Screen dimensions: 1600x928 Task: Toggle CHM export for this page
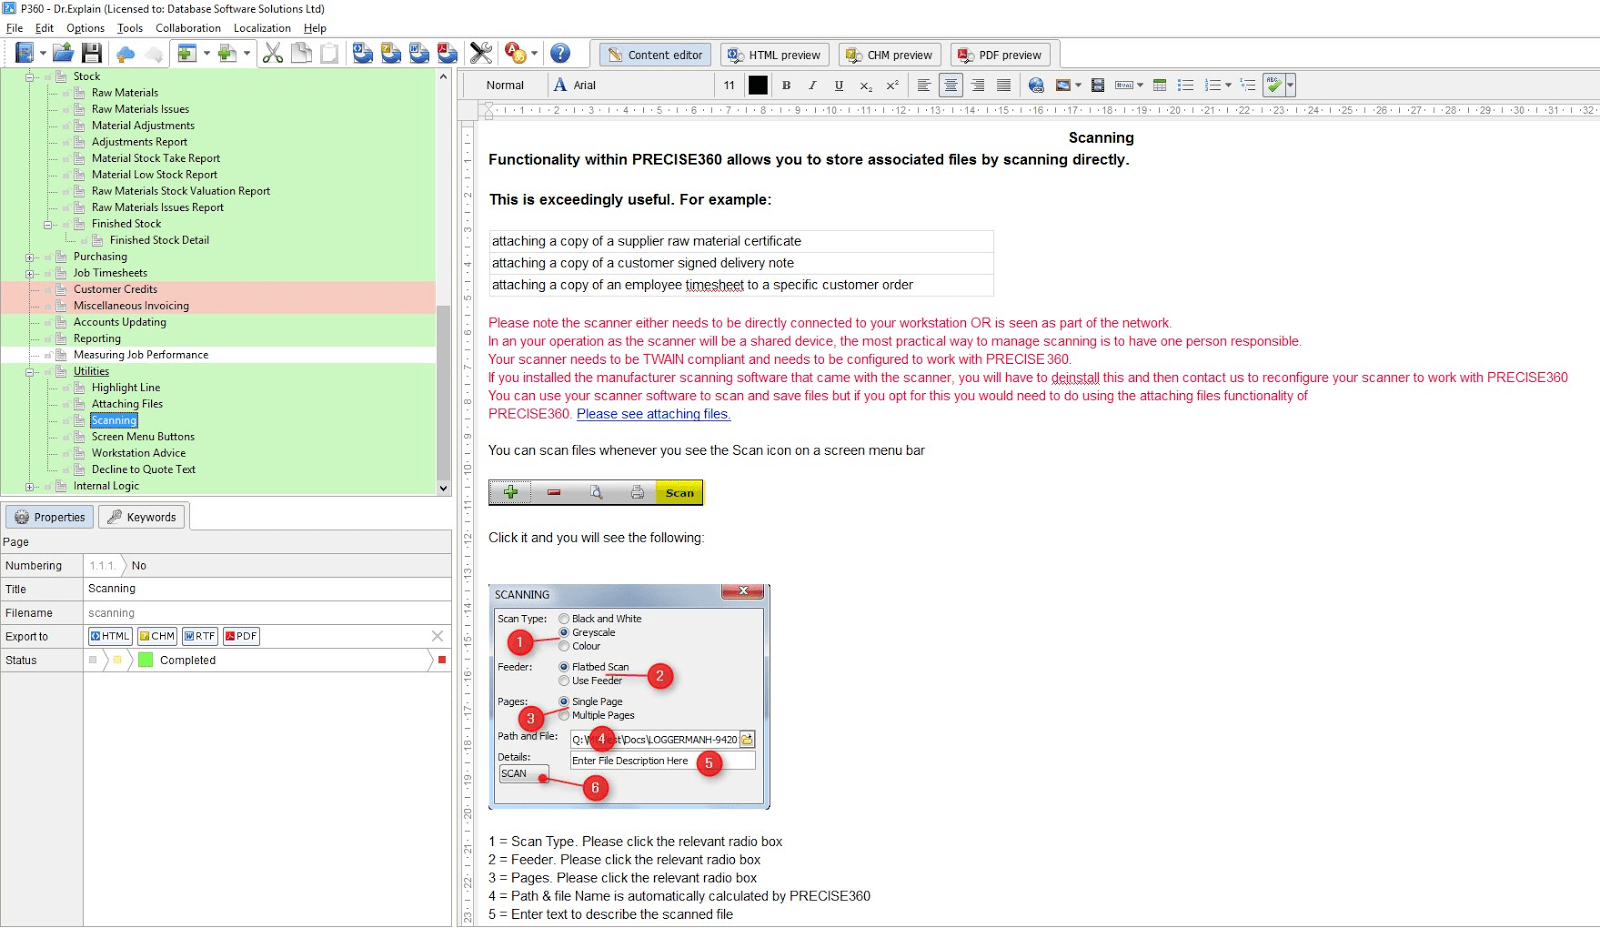click(x=158, y=636)
